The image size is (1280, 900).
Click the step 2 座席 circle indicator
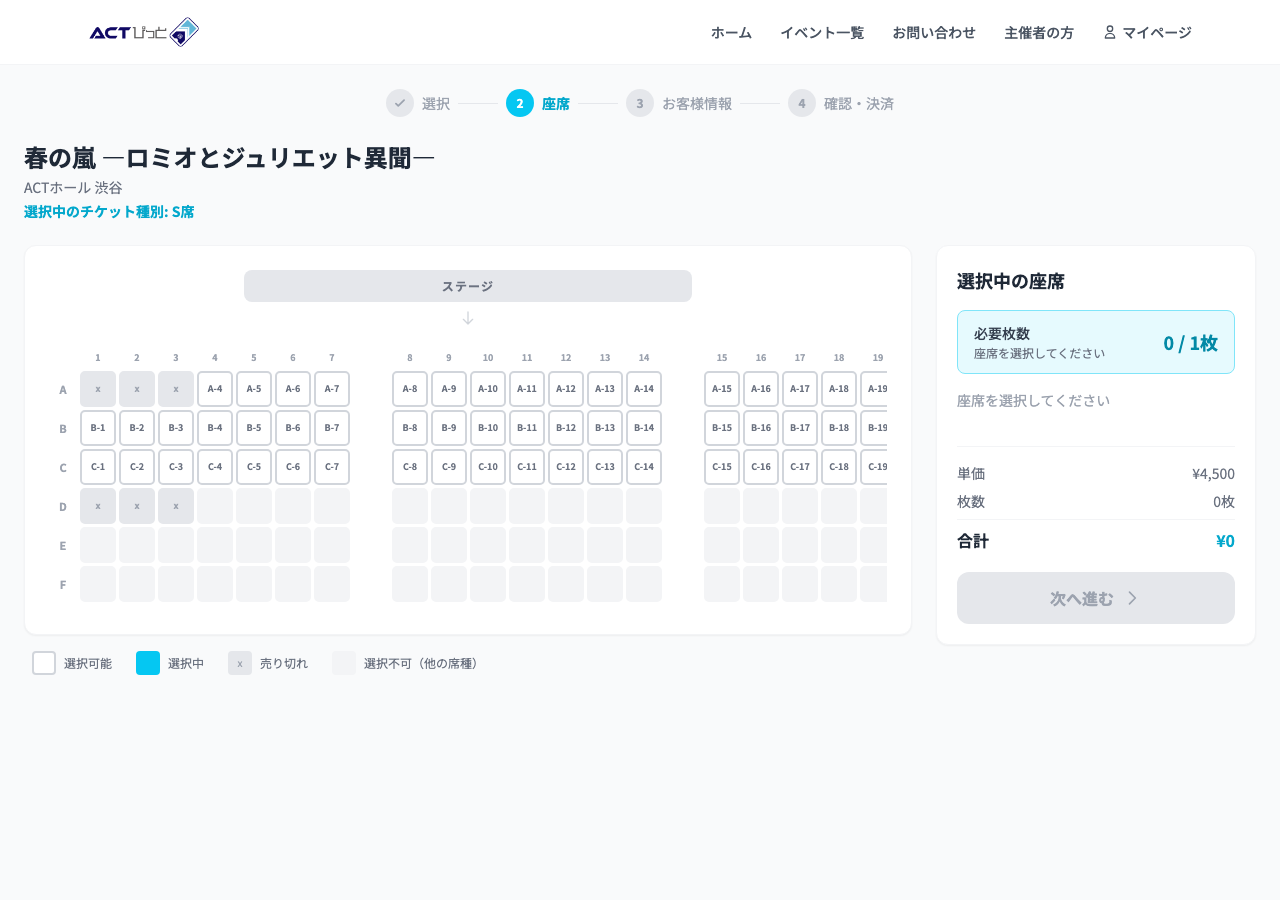tap(519, 103)
